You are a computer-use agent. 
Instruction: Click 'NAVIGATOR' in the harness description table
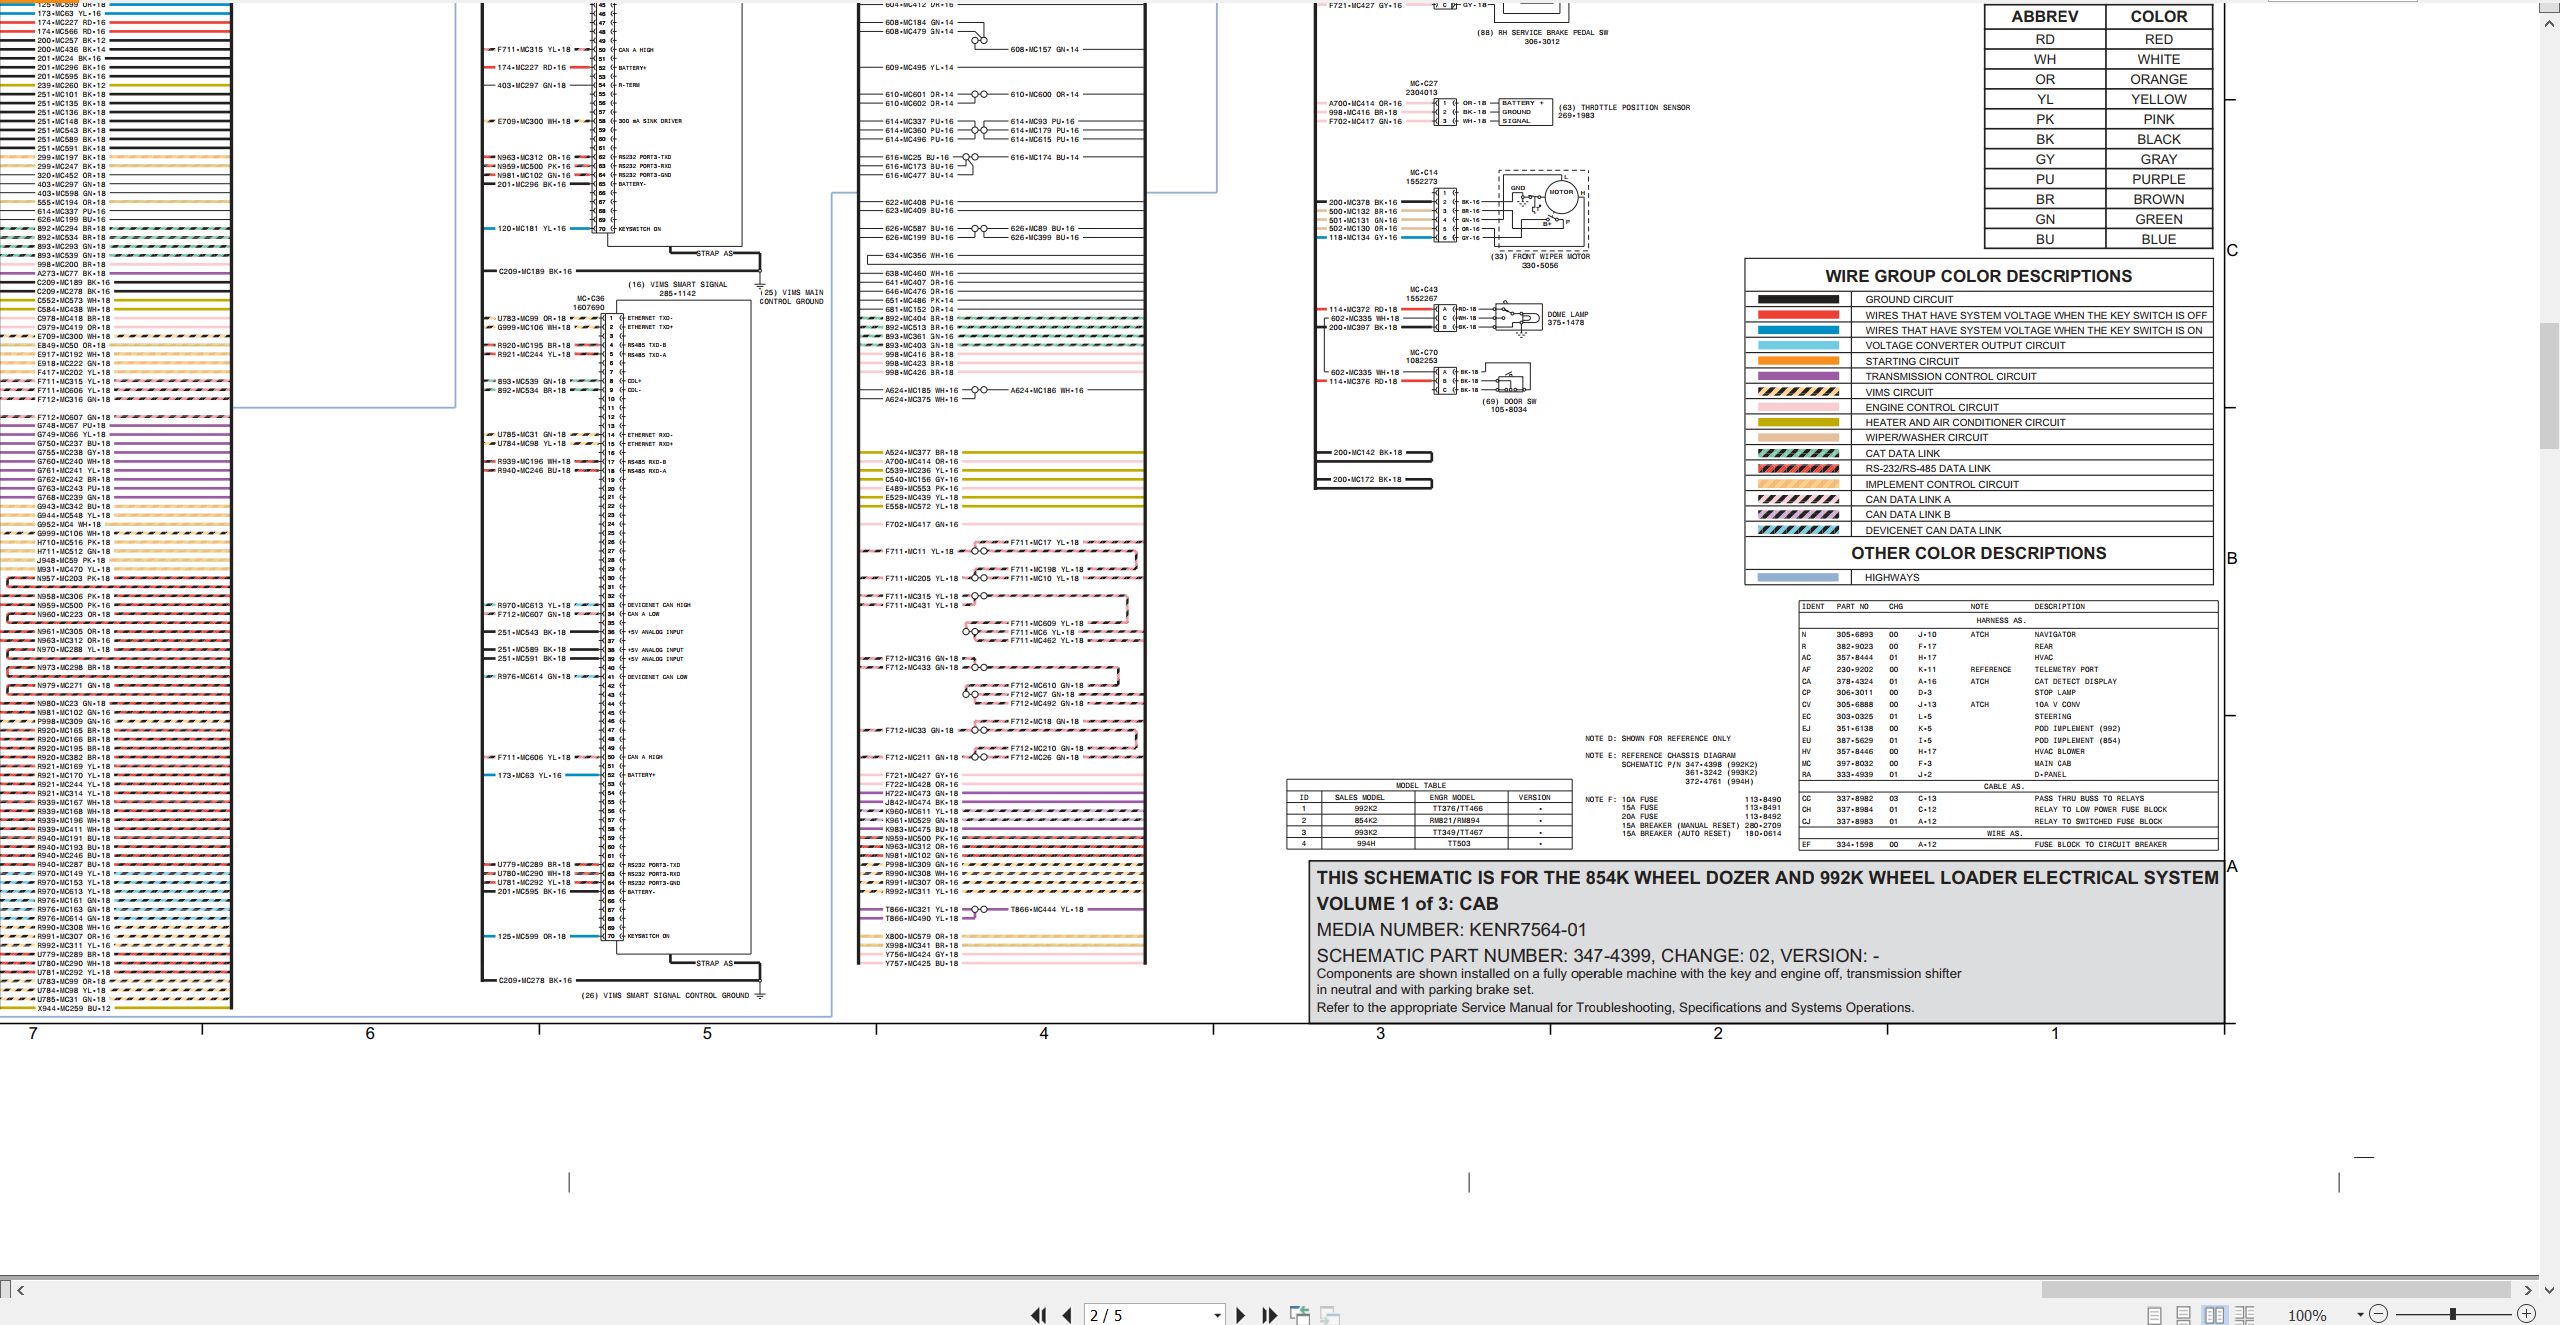click(2055, 634)
